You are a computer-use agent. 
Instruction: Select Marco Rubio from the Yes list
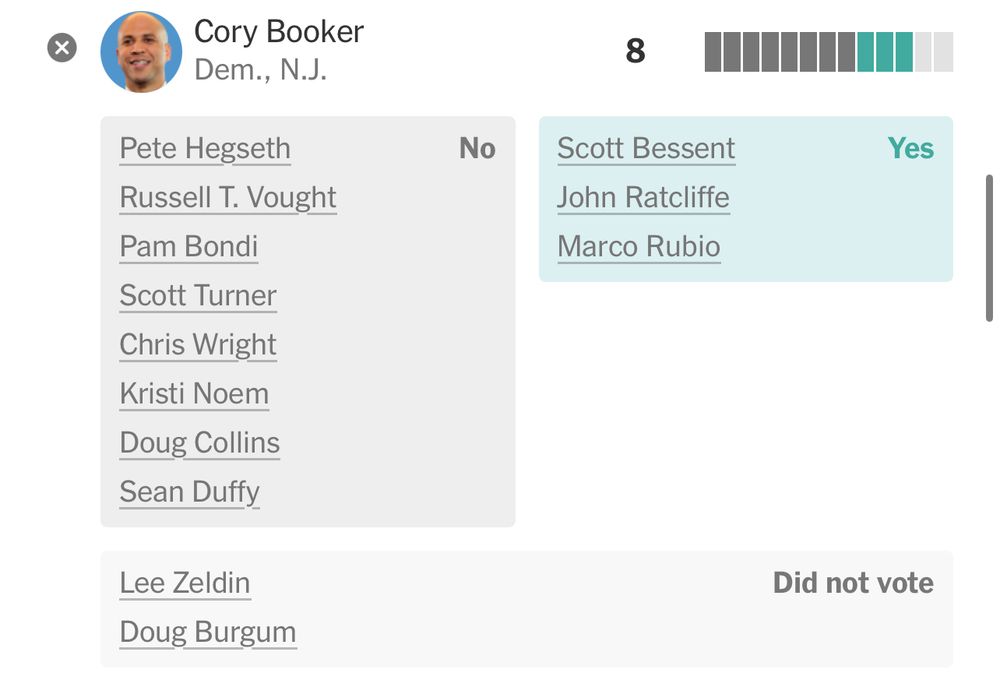[x=638, y=246]
